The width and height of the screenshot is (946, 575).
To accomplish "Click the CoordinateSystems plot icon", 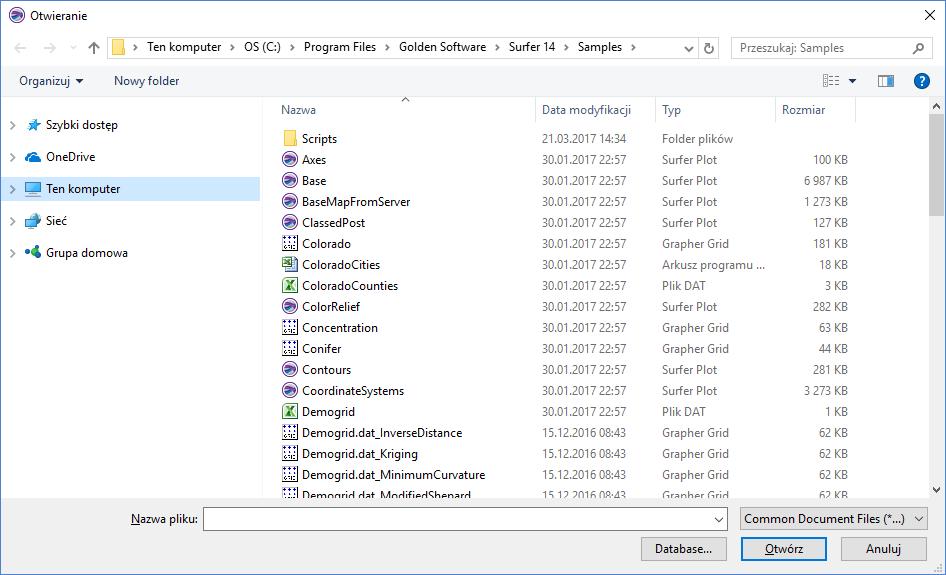I will pos(290,390).
